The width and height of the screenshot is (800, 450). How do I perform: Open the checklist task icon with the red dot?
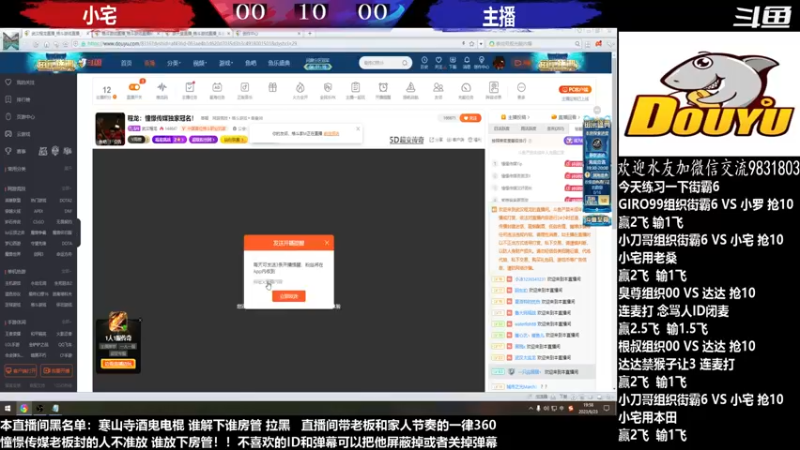(190, 87)
